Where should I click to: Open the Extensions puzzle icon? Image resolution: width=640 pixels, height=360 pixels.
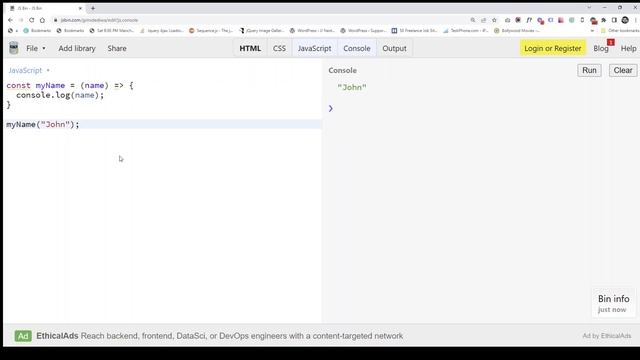click(604, 20)
